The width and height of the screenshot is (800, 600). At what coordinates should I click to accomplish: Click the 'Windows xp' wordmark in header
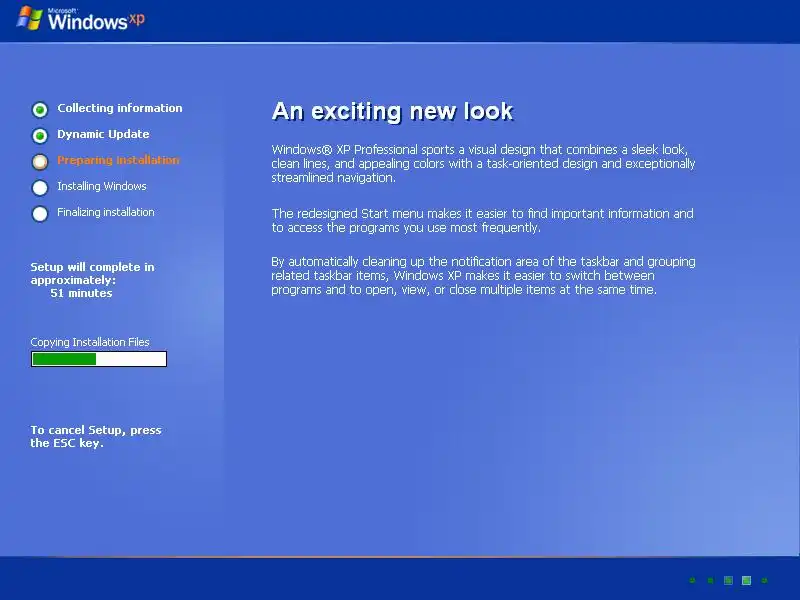pos(96,19)
